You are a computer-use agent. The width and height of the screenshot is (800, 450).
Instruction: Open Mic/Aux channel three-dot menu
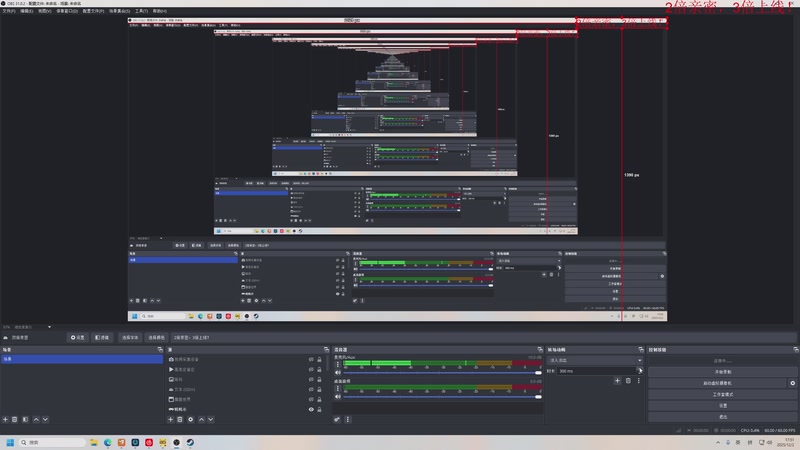coord(337,364)
